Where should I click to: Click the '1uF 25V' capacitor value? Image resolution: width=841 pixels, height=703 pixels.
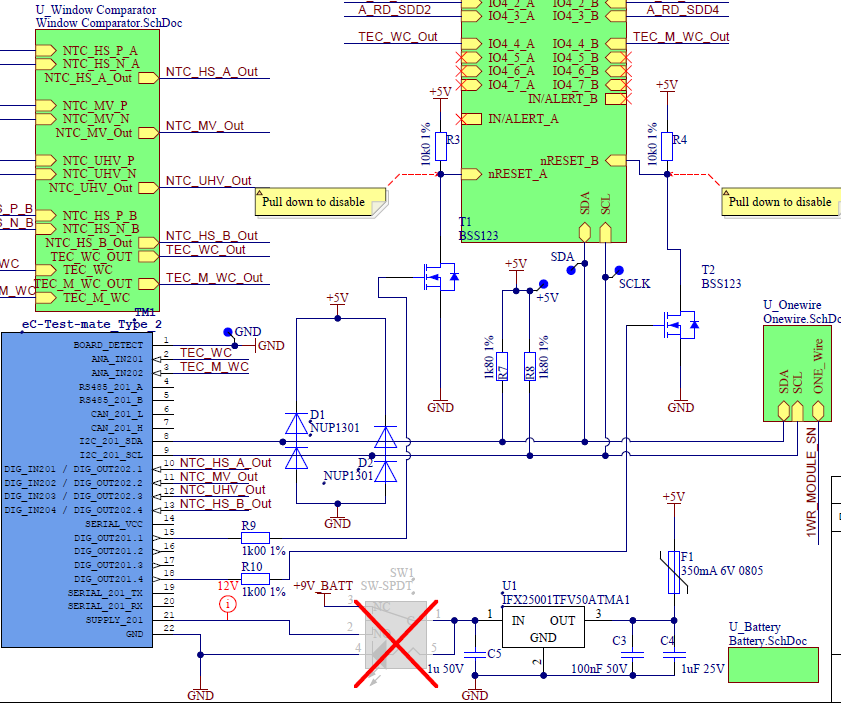click(703, 669)
